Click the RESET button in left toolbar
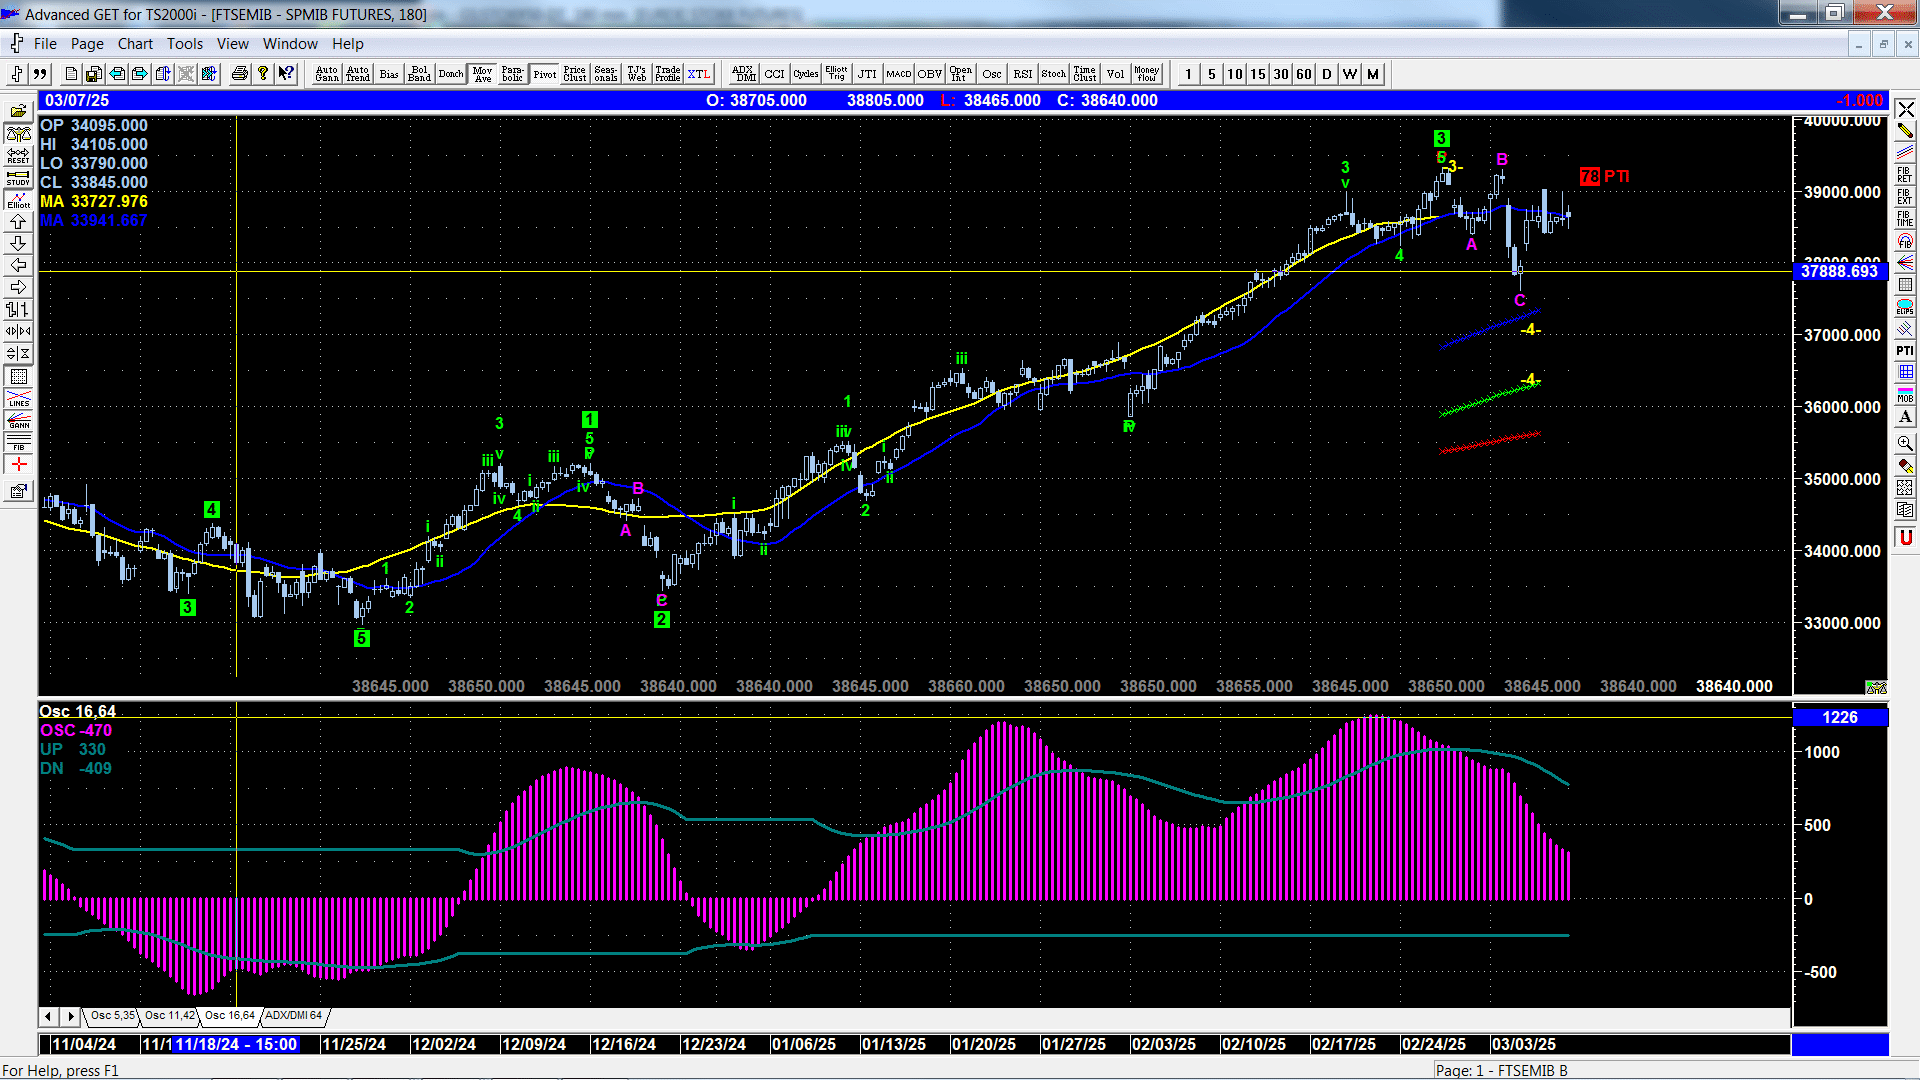The width and height of the screenshot is (1920, 1080). click(x=18, y=155)
